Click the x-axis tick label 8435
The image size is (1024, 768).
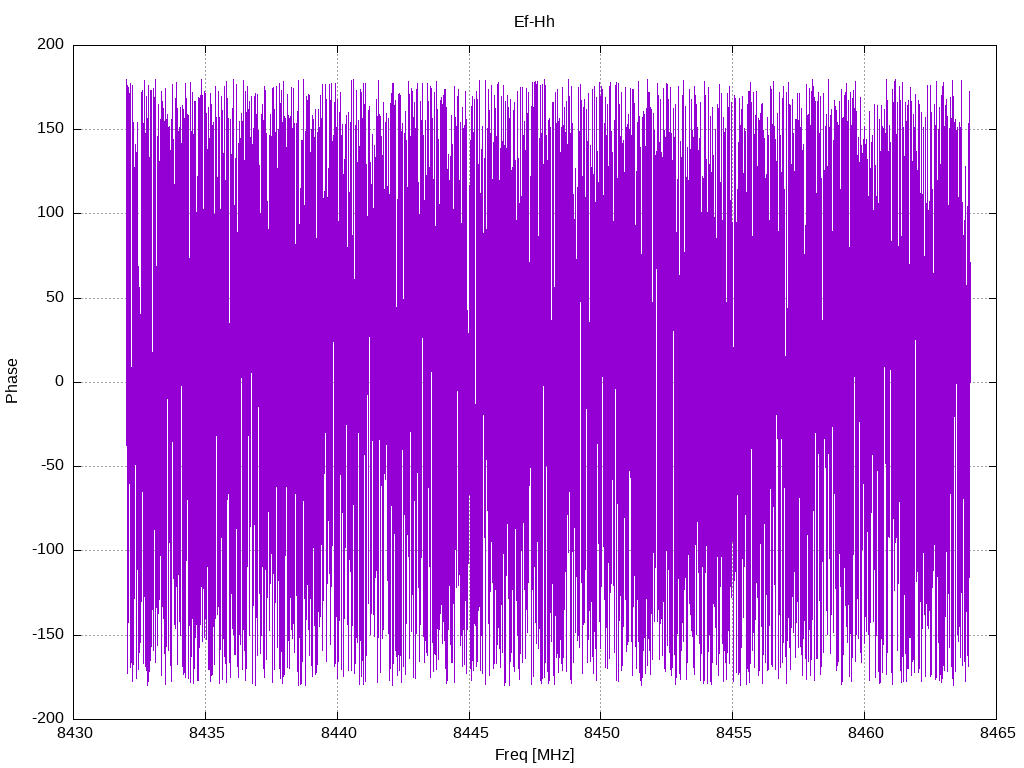[206, 733]
